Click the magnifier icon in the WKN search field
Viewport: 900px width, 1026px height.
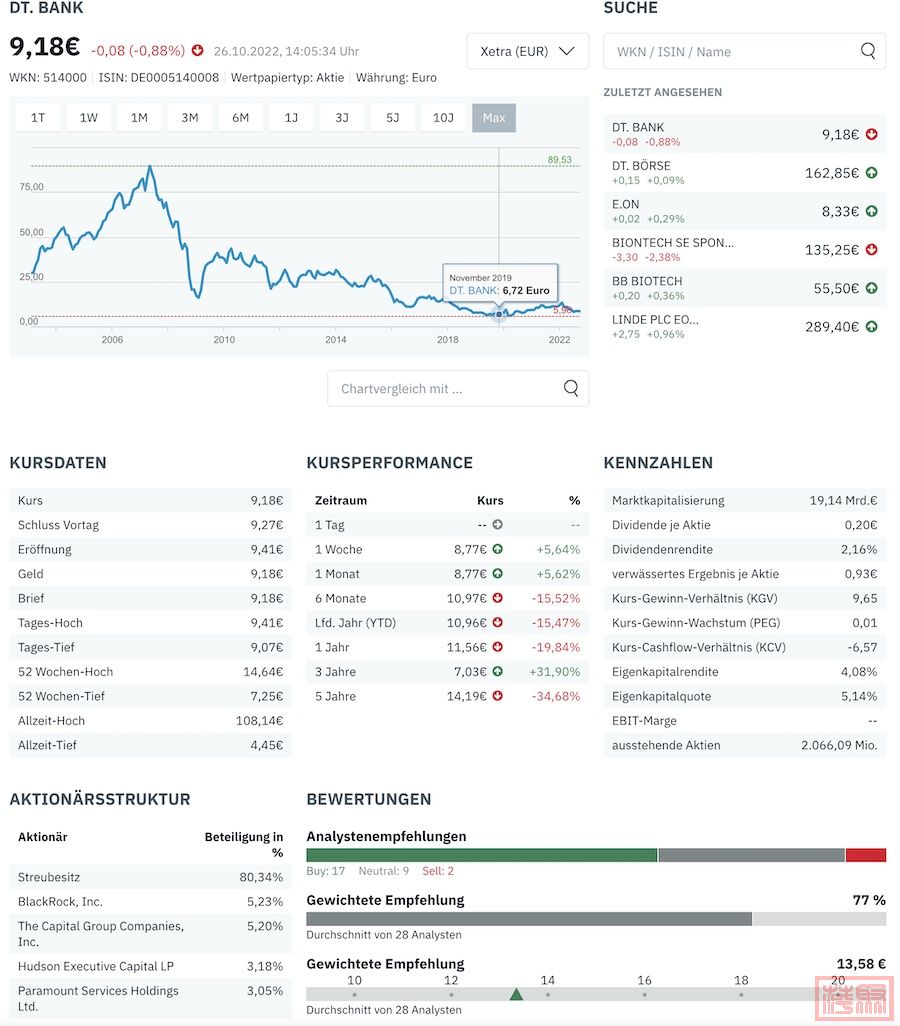[x=868, y=51]
